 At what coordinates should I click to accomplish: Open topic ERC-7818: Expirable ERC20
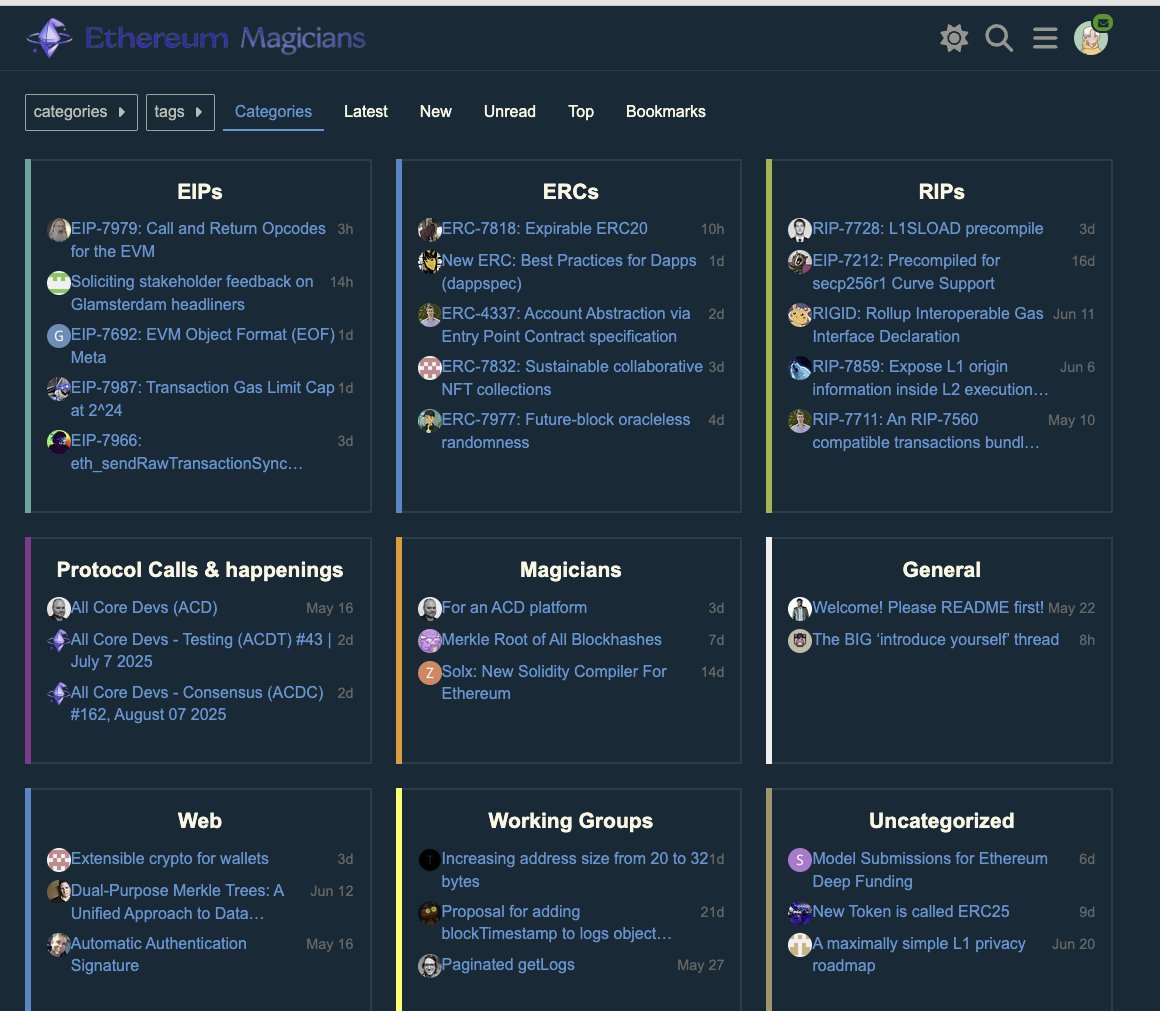tap(544, 229)
